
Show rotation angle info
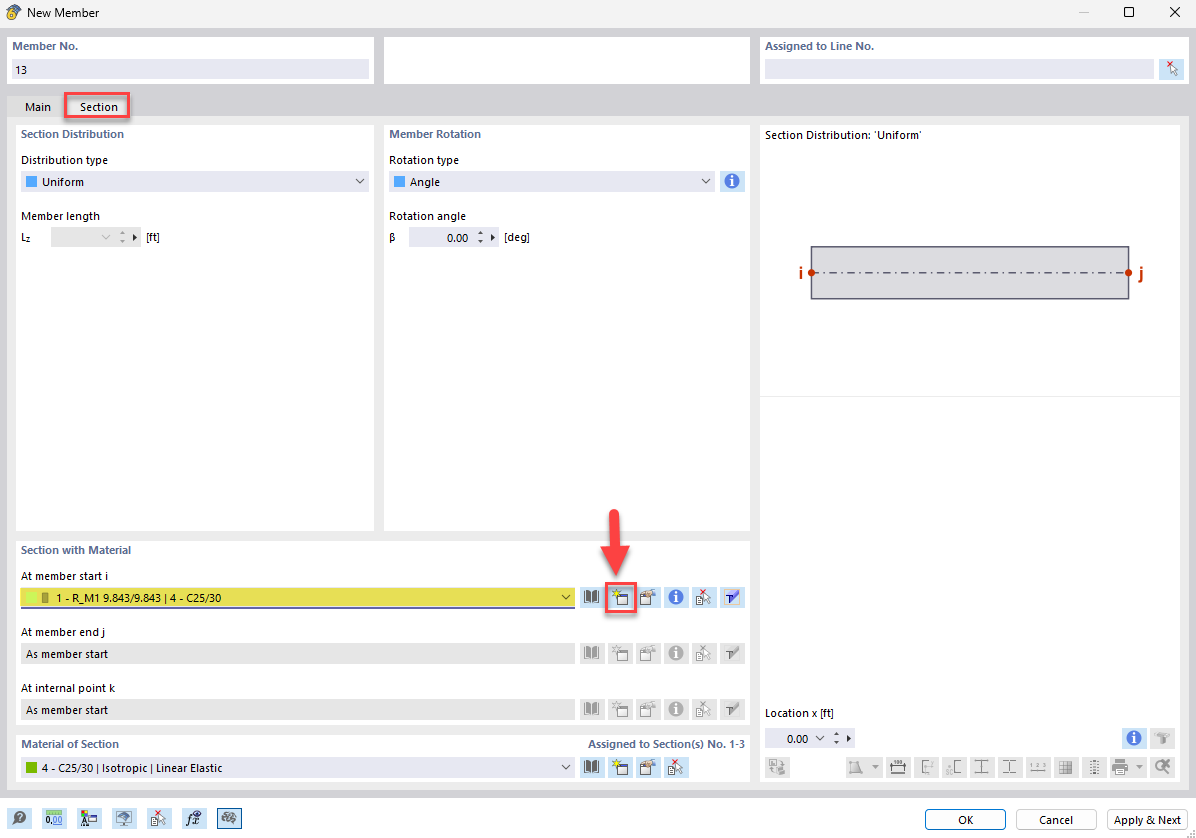point(732,181)
